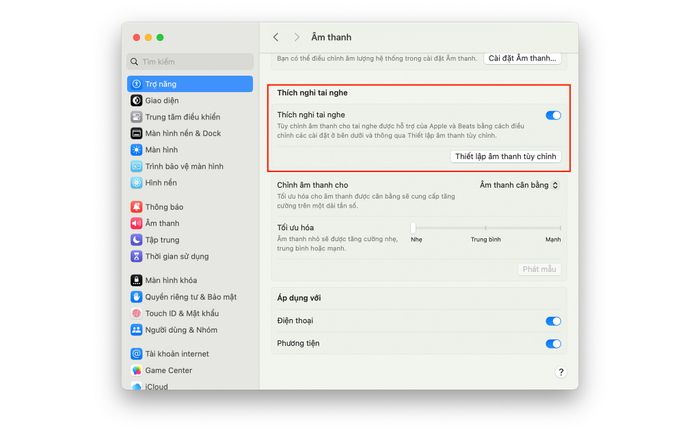Click the Hình nền wallpaper icon
This screenshot has height=433, width=700.
(x=137, y=183)
